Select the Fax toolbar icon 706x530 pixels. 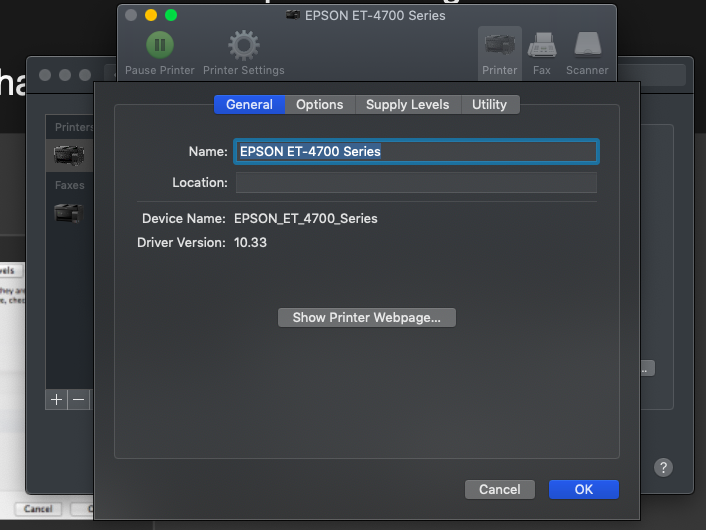pyautogui.click(x=542, y=45)
